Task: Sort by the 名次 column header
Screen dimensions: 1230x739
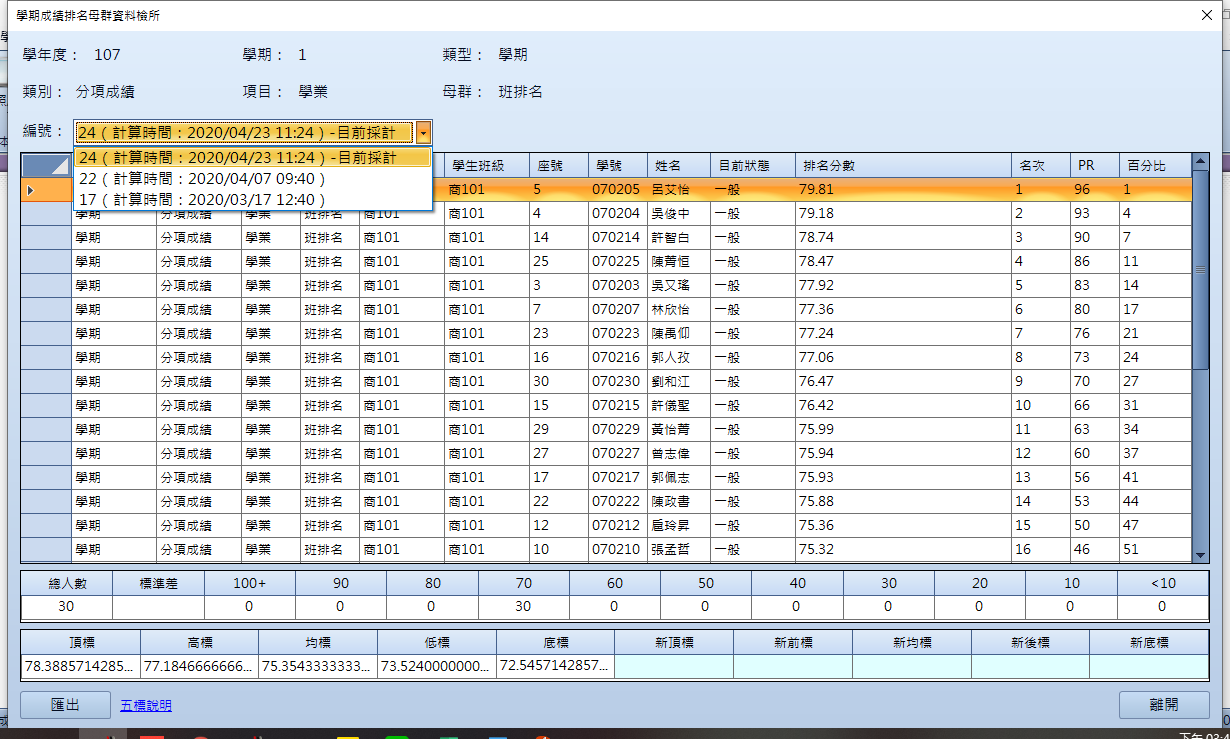Action: (1040, 165)
